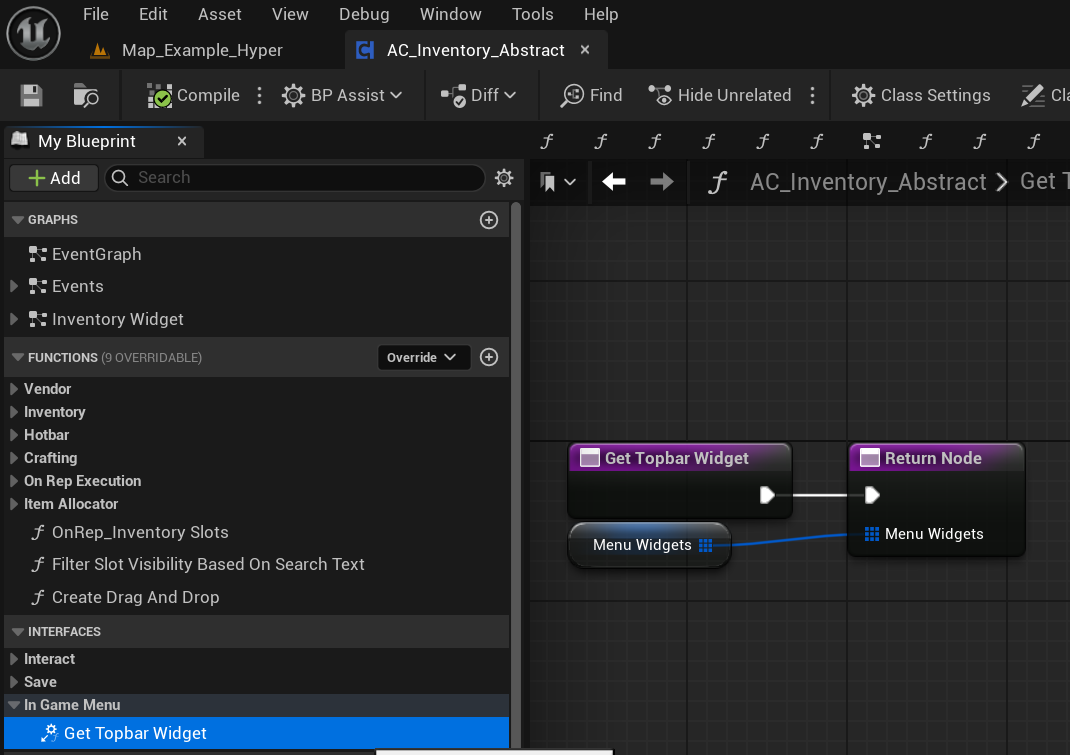Click the Unreal Engine logo icon
The height and width of the screenshot is (755, 1070).
[x=33, y=32]
